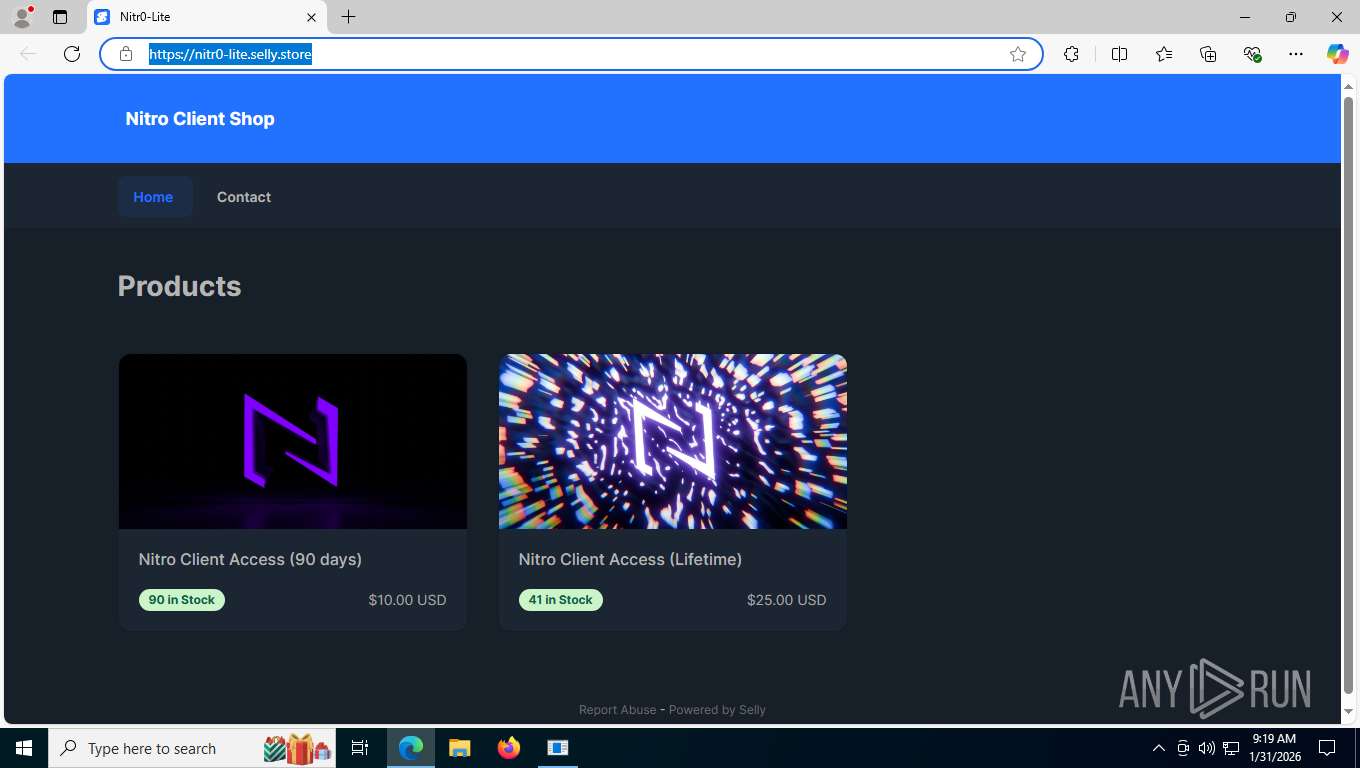
Task: Click the taskbar clock and date
Action: pyautogui.click(x=1274, y=748)
